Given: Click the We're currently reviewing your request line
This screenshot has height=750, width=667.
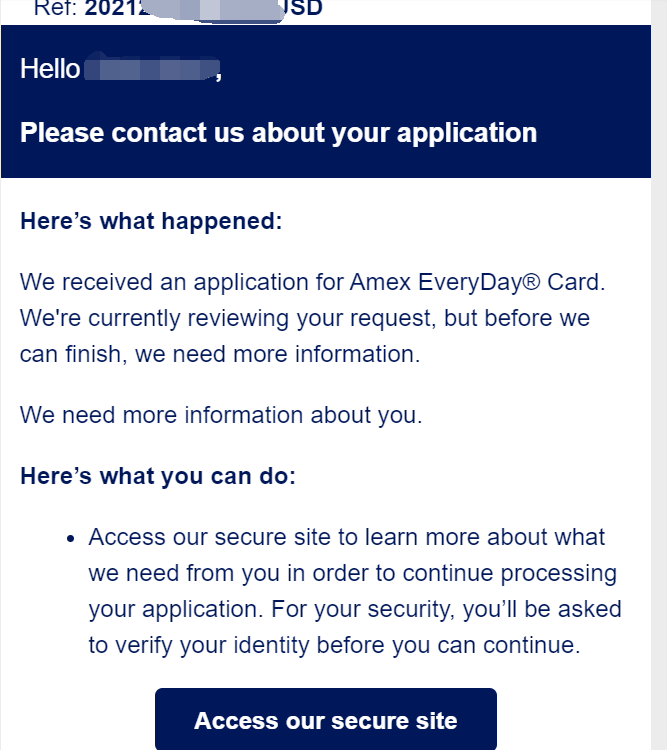Looking at the screenshot, I should tap(305, 318).
